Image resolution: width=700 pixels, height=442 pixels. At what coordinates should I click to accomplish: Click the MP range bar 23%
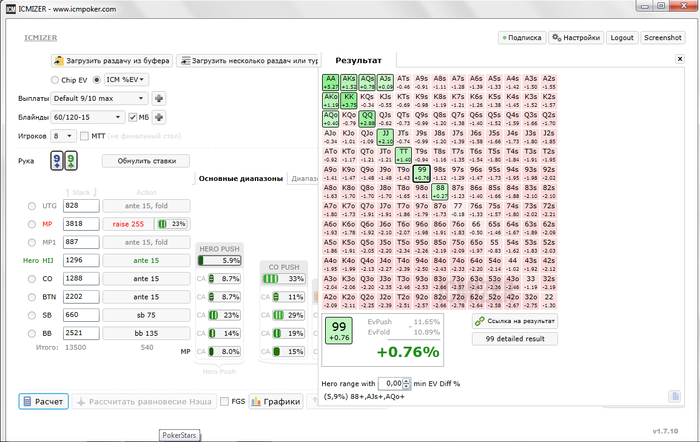[x=172, y=224]
